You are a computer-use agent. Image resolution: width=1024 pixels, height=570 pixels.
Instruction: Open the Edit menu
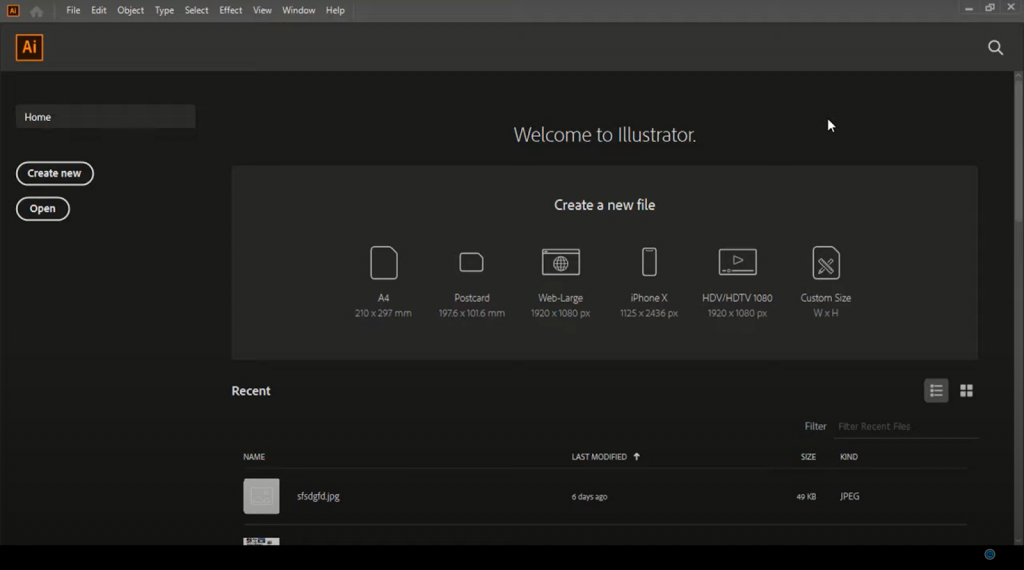pos(99,10)
